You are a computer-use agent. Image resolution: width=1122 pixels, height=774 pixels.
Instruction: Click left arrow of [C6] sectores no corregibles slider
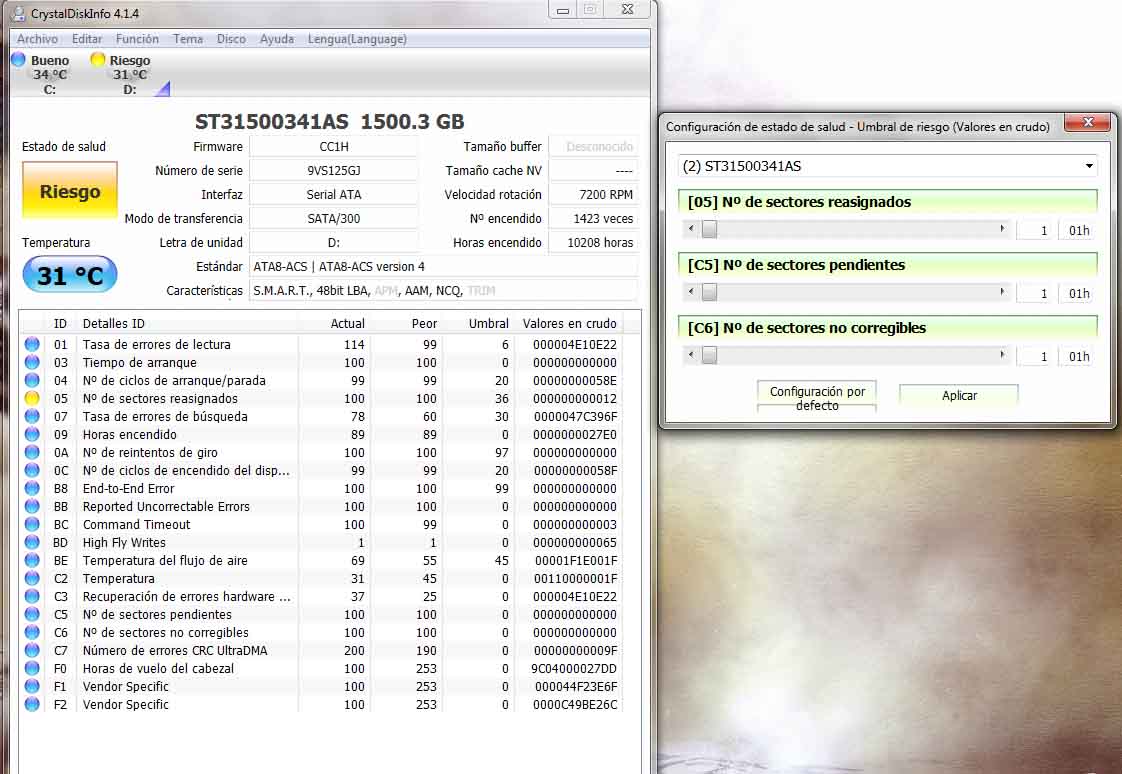691,355
